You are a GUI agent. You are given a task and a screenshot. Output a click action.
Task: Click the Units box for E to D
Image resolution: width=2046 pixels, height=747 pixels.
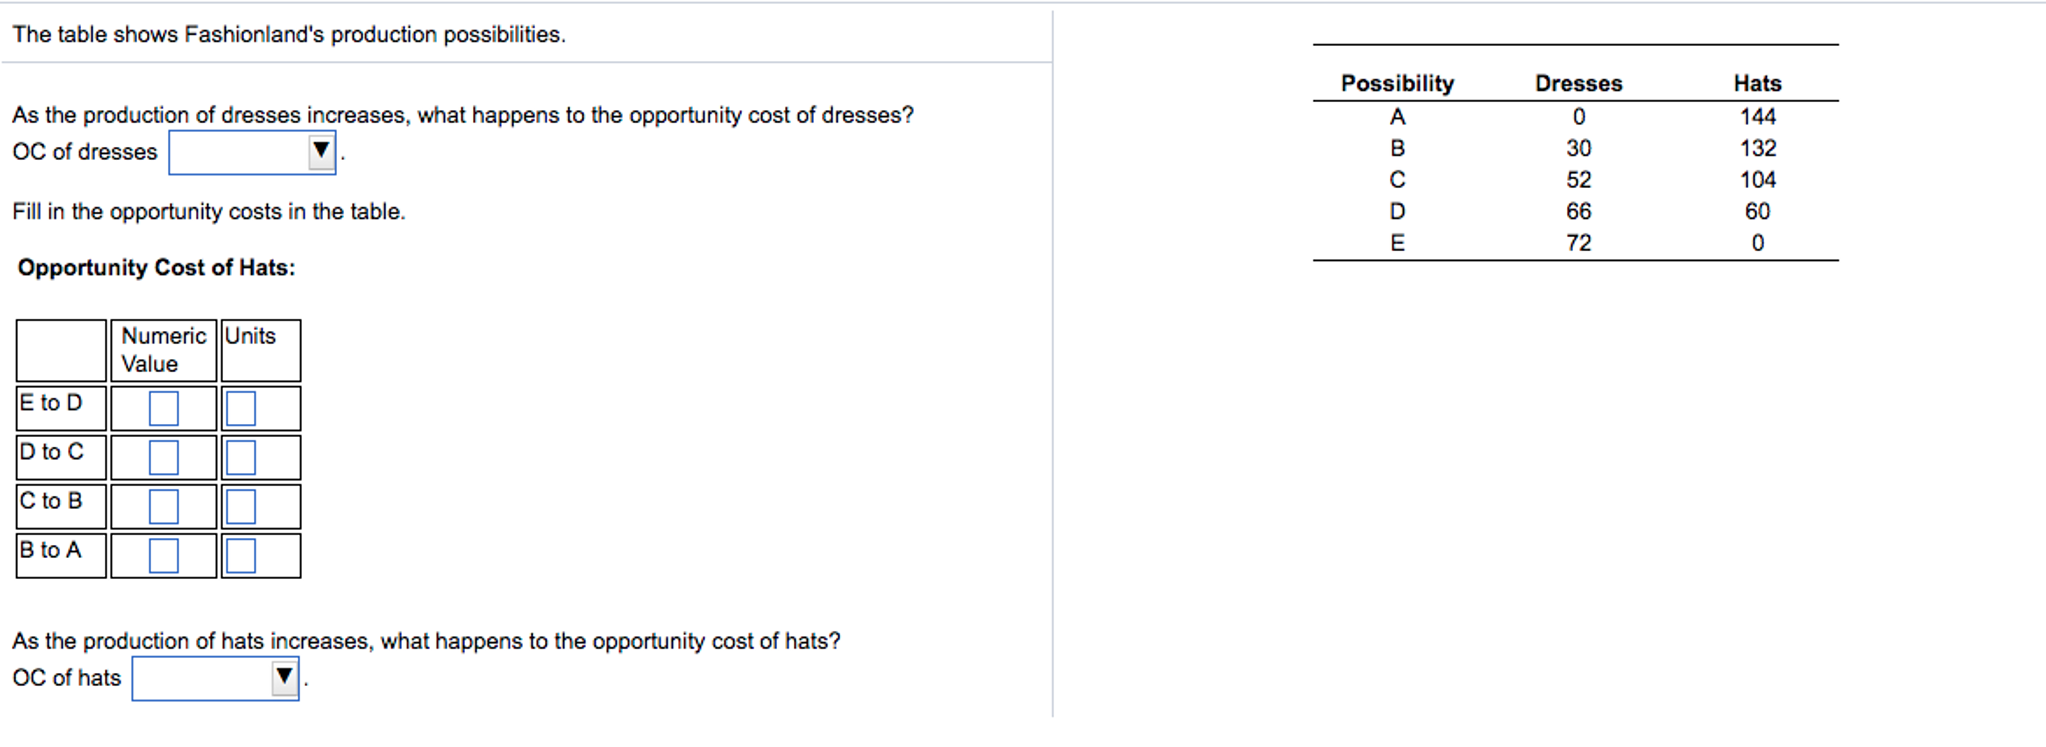click(x=239, y=408)
